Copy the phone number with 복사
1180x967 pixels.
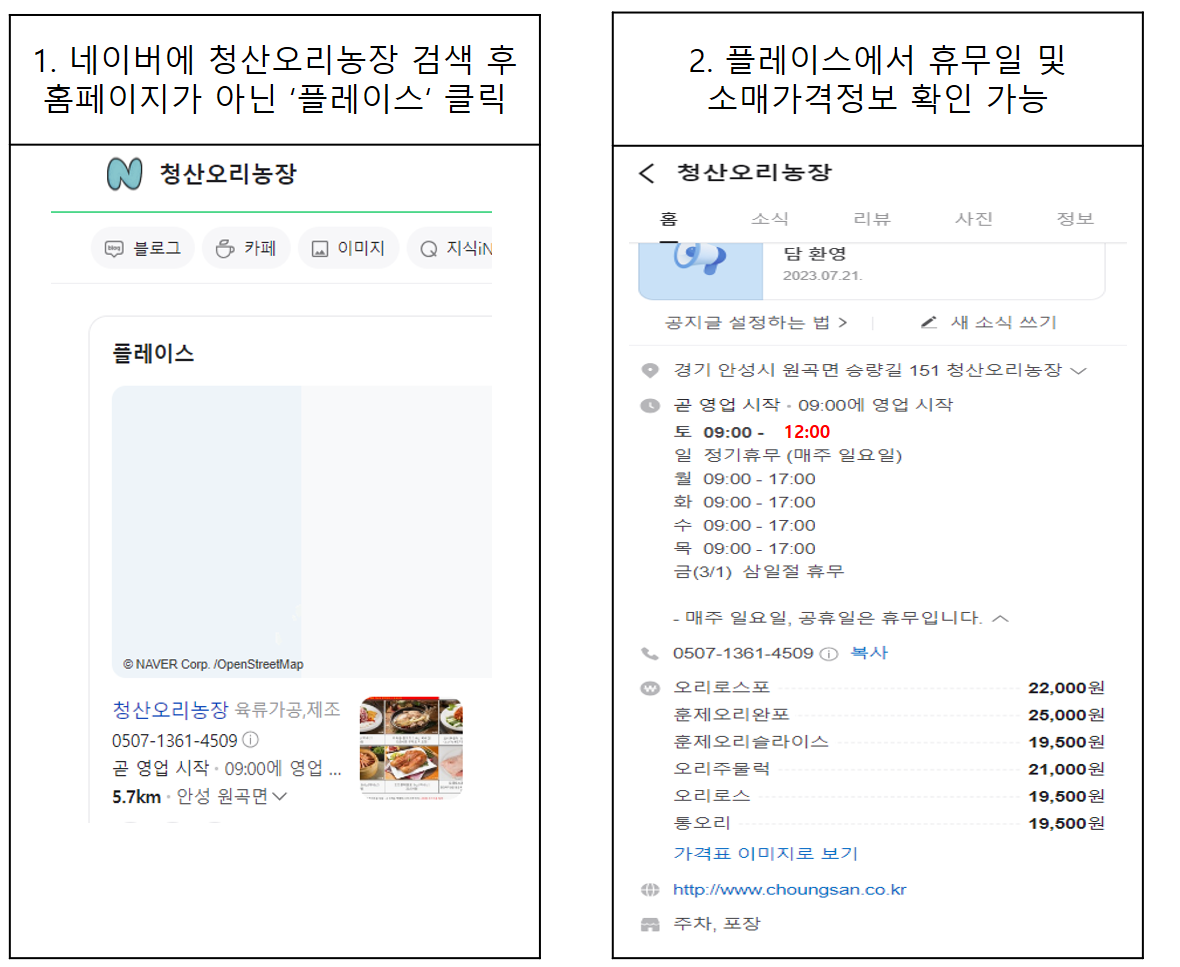869,653
